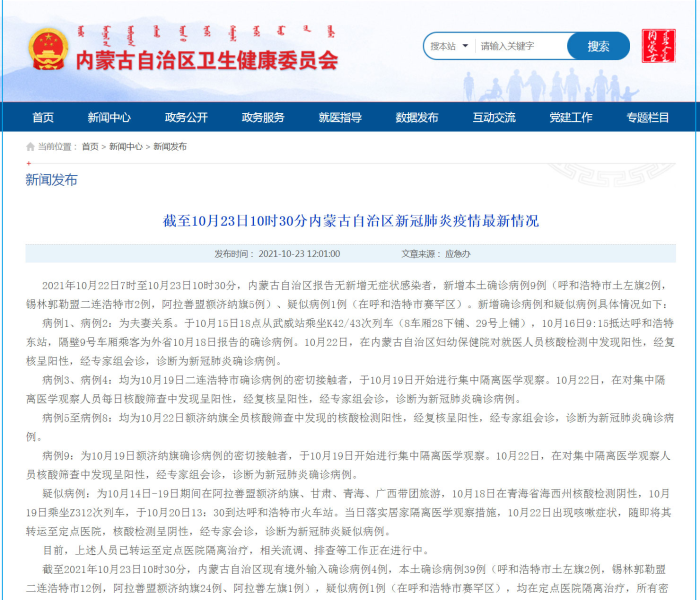Viewport: 700px width, 600px height.
Task: Open the 本站 search scope dropdown
Action: tap(447, 46)
